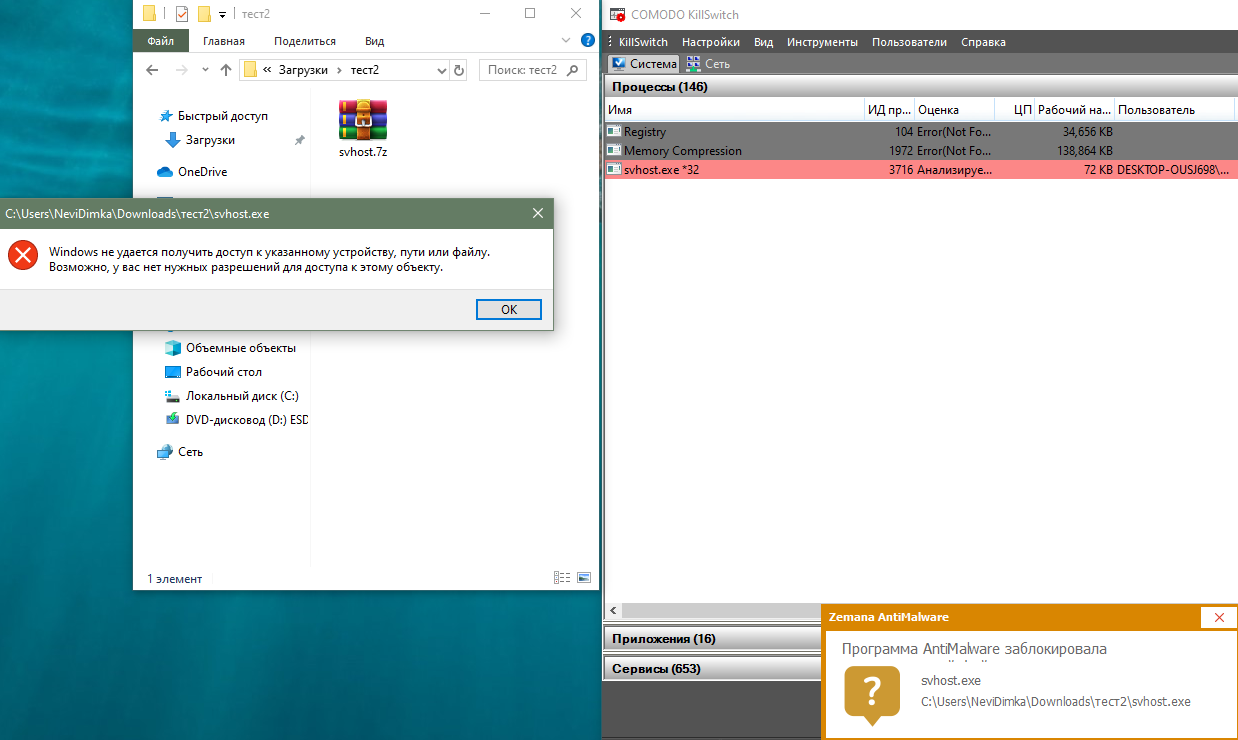The image size is (1238, 740).
Task: Open the Вид menu in KillSwitch
Action: (x=764, y=42)
